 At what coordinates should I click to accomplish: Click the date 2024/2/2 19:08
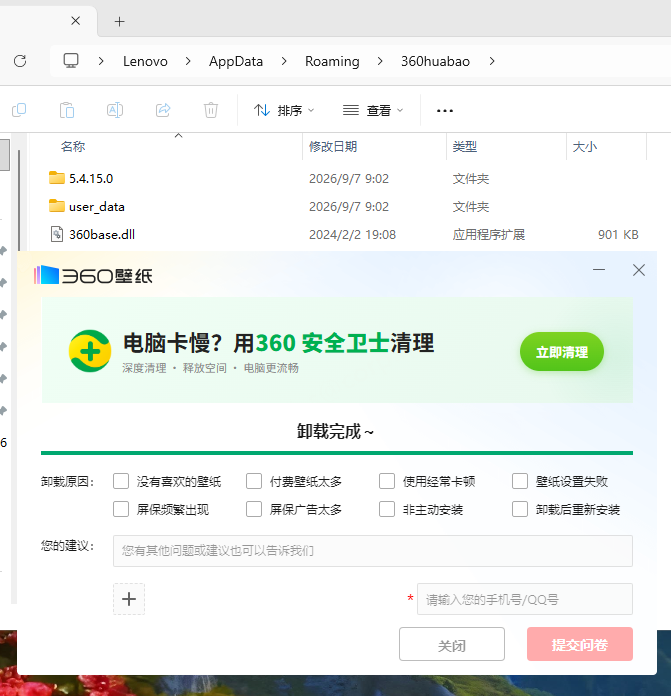click(x=352, y=234)
